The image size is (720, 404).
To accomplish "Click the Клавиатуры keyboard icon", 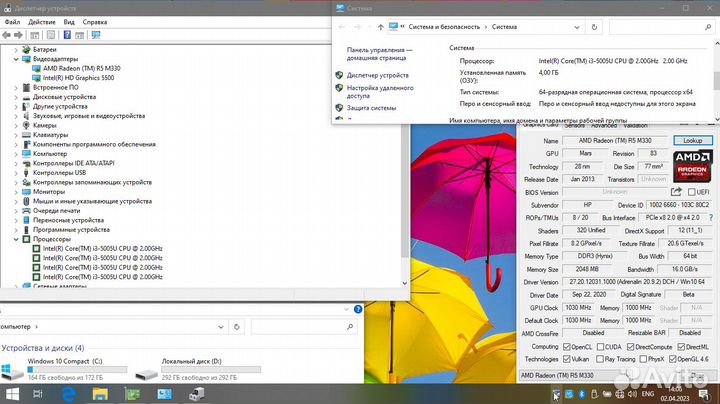I will [x=26, y=135].
